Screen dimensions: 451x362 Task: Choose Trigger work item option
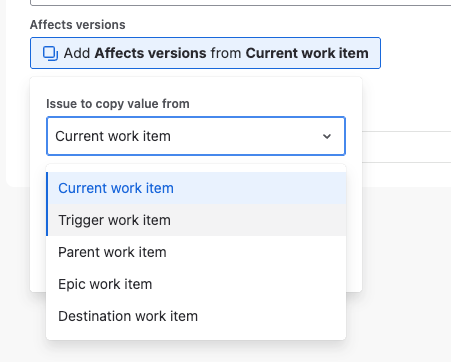(x=196, y=220)
